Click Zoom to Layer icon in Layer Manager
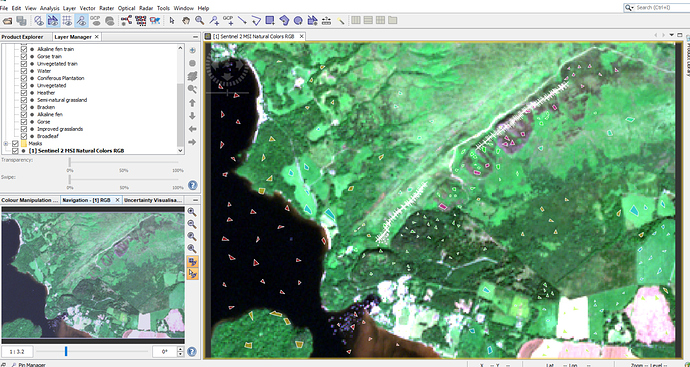Viewport: 690px width, 367px height. 192,89
